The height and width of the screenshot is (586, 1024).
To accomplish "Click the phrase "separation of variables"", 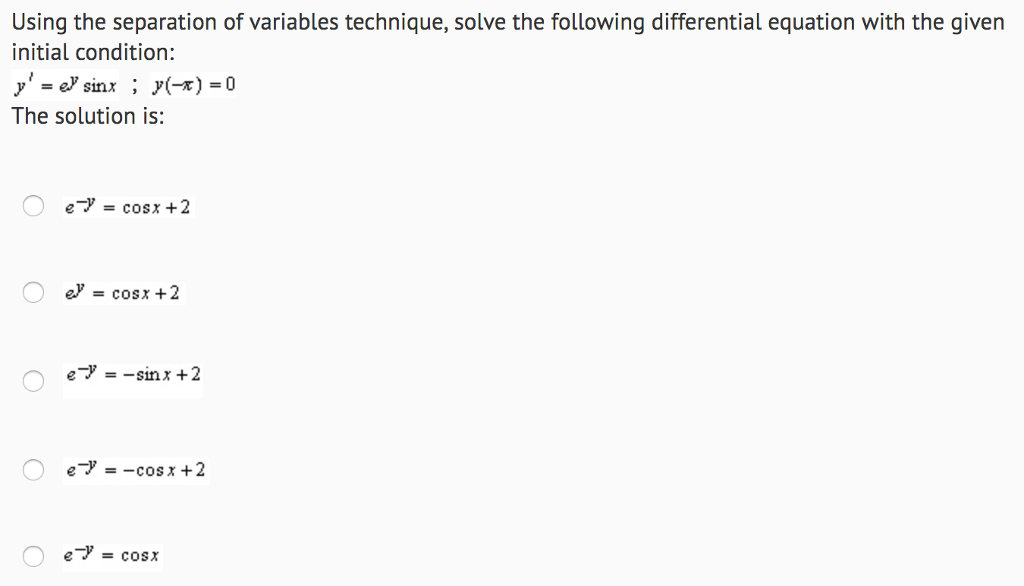I will tap(210, 22).
